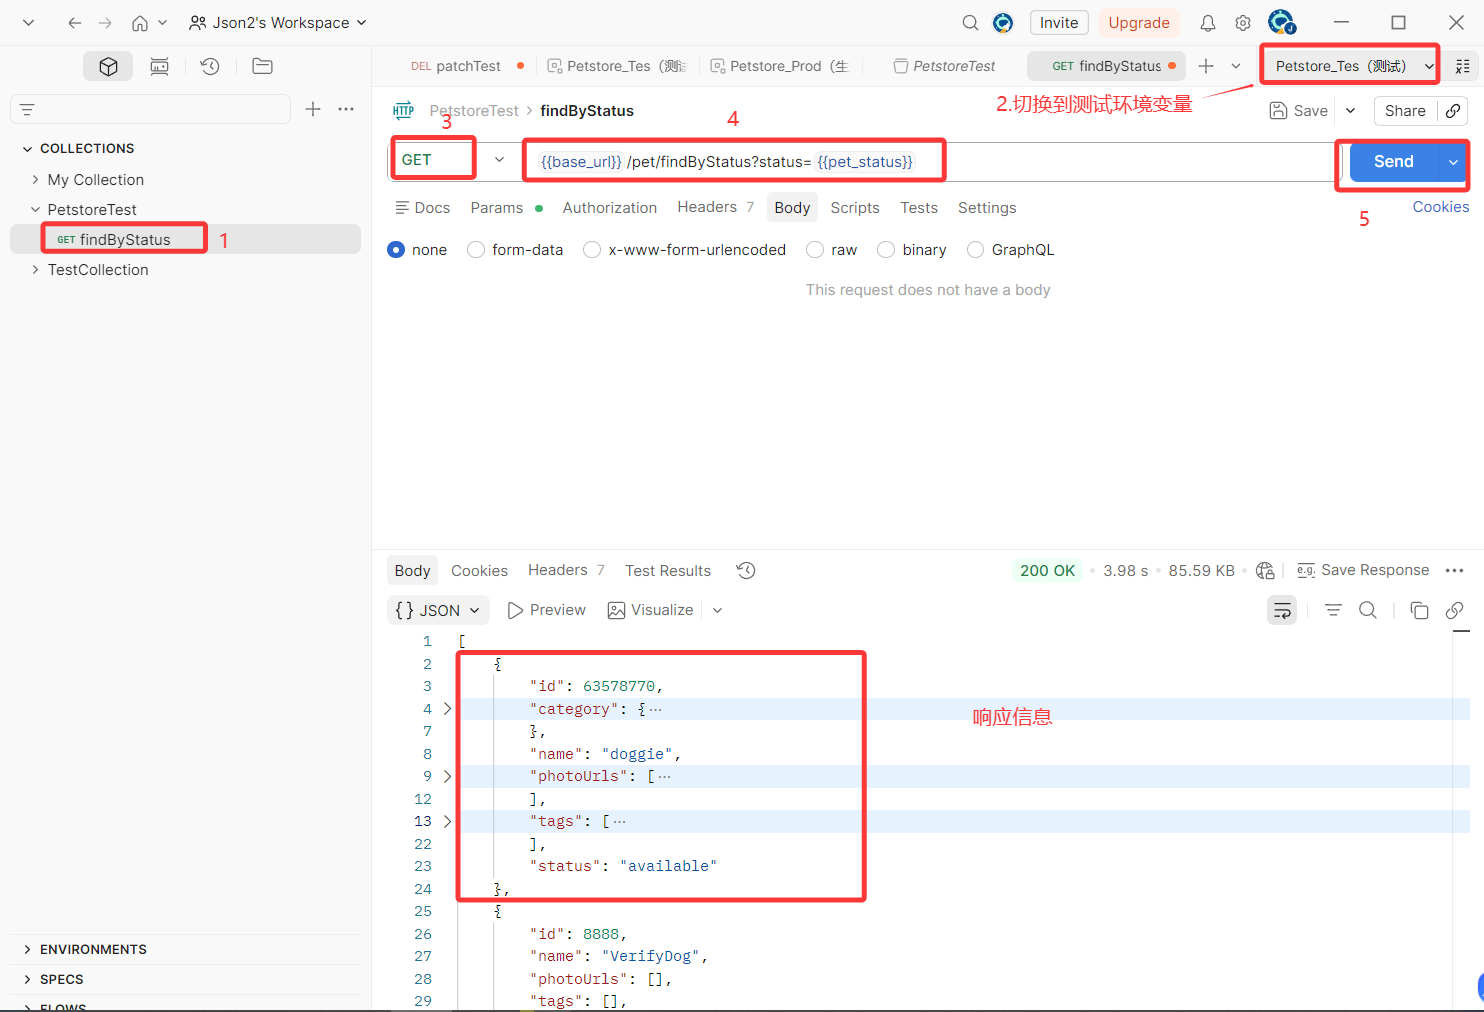Toggle response line wrap icon
This screenshot has height=1012, width=1484.
point(1282,610)
